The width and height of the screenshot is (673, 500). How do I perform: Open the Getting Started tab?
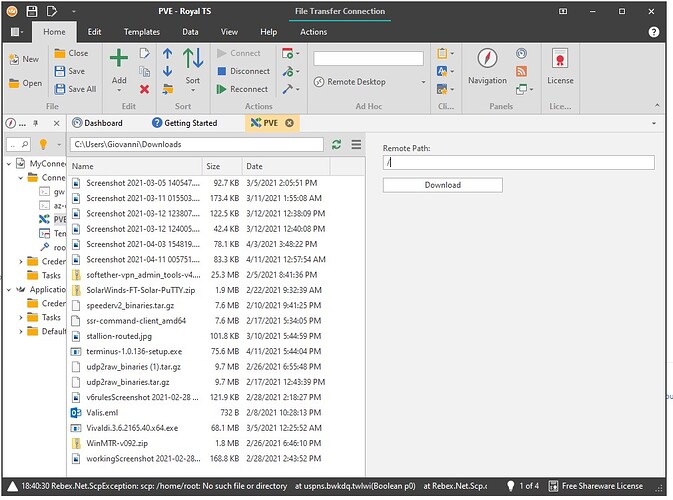[x=190, y=123]
